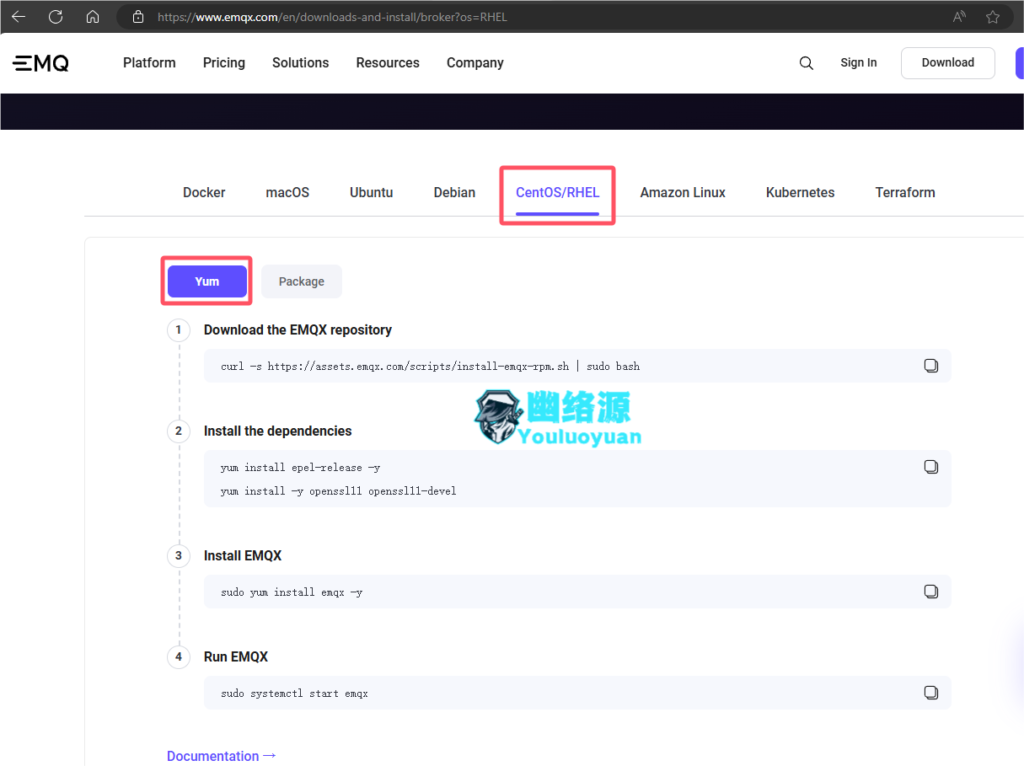Click the 'yum install -y openssl11 openssl11-devel' line

(338, 491)
